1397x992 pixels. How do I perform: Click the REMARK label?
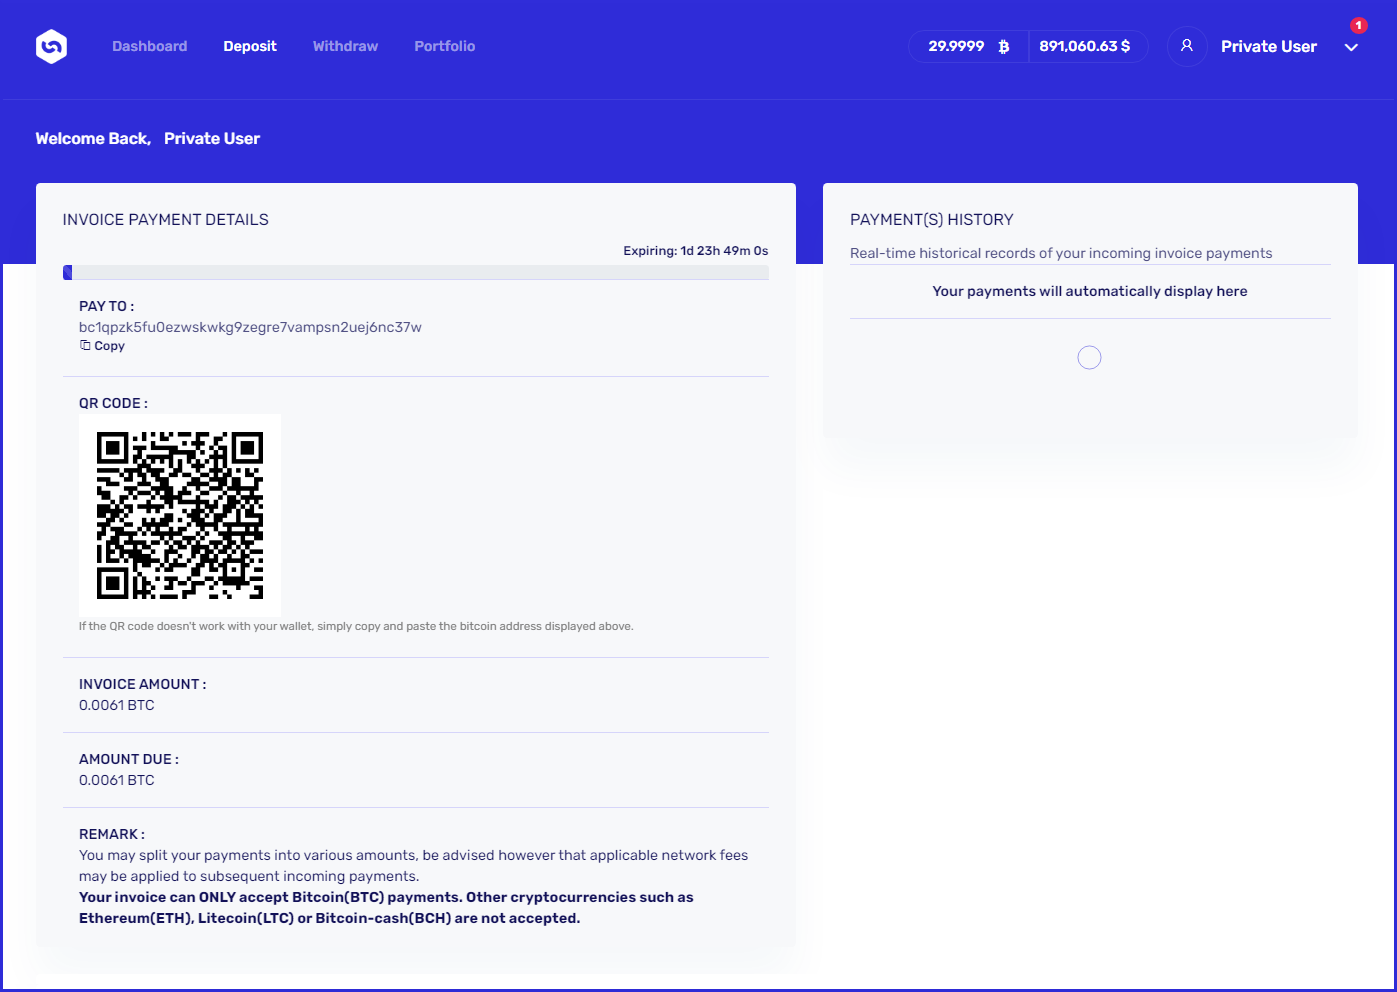(x=112, y=834)
